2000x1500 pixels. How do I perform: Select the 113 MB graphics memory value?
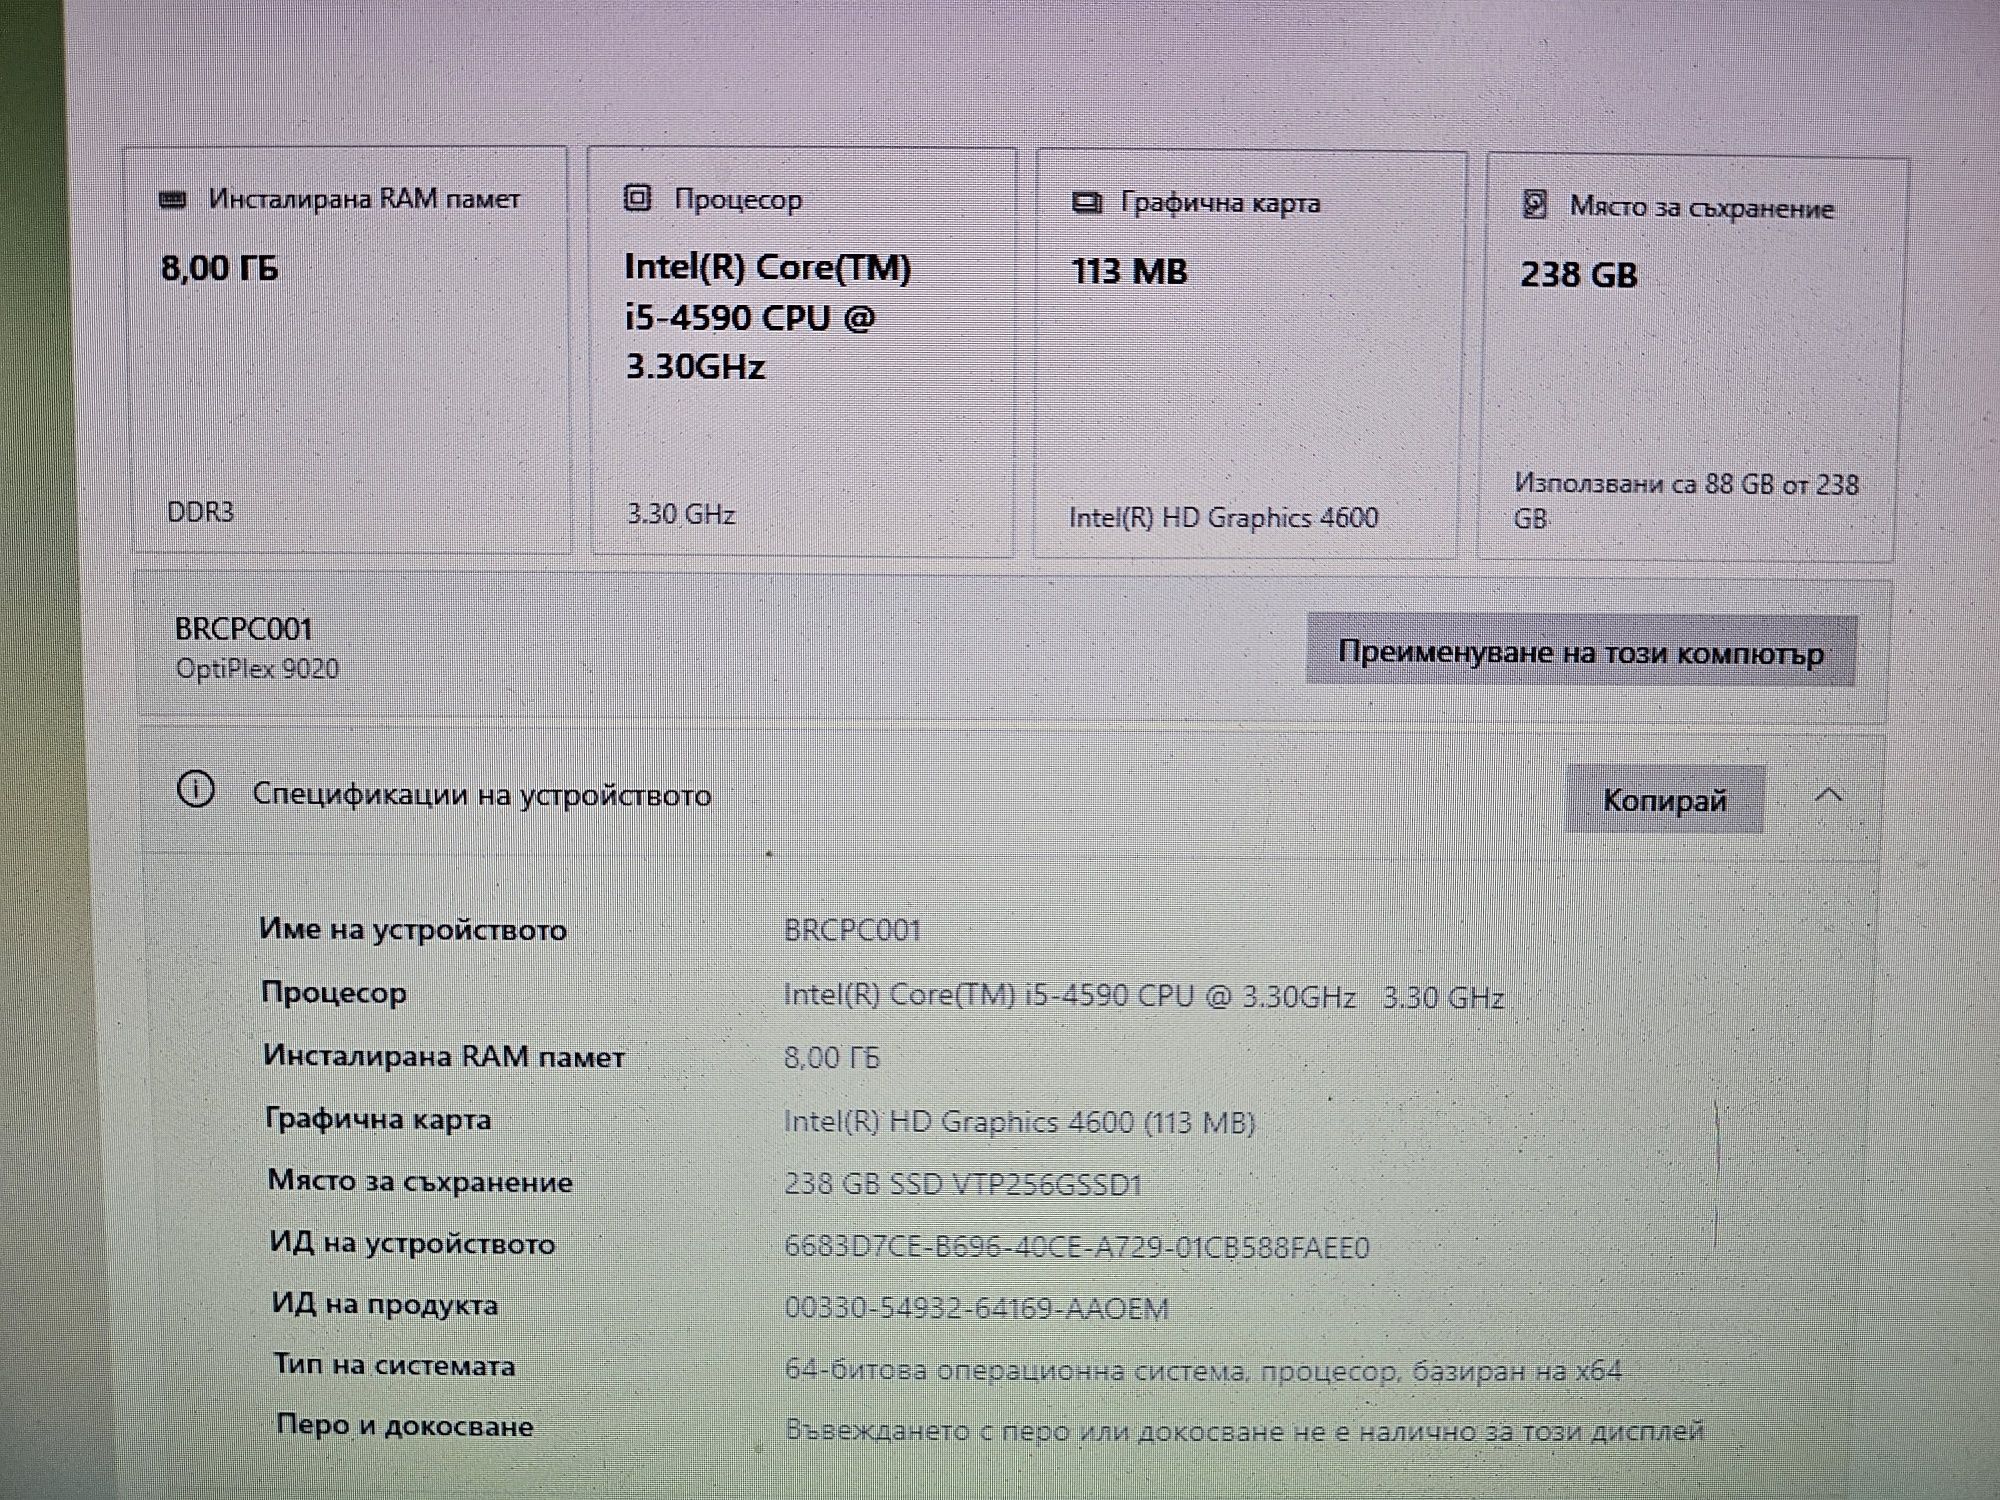[1129, 272]
